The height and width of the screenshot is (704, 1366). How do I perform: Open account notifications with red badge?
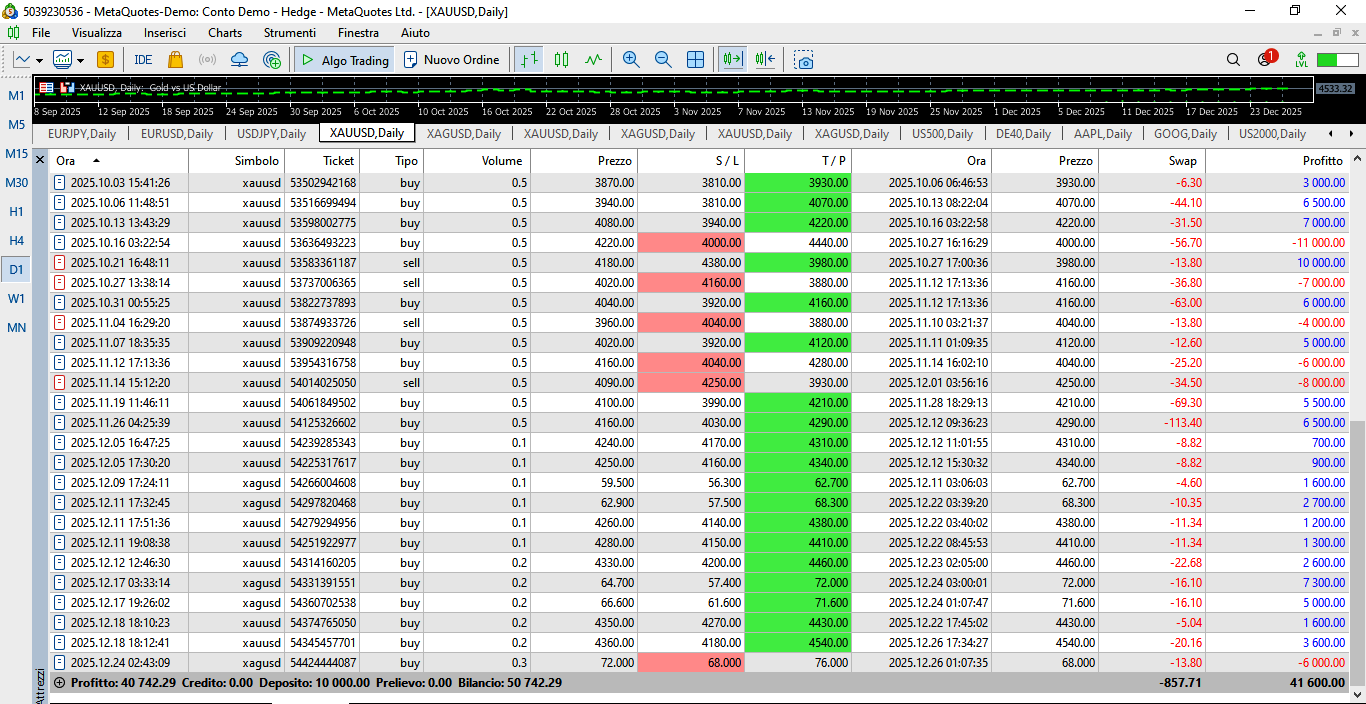coord(1266,59)
